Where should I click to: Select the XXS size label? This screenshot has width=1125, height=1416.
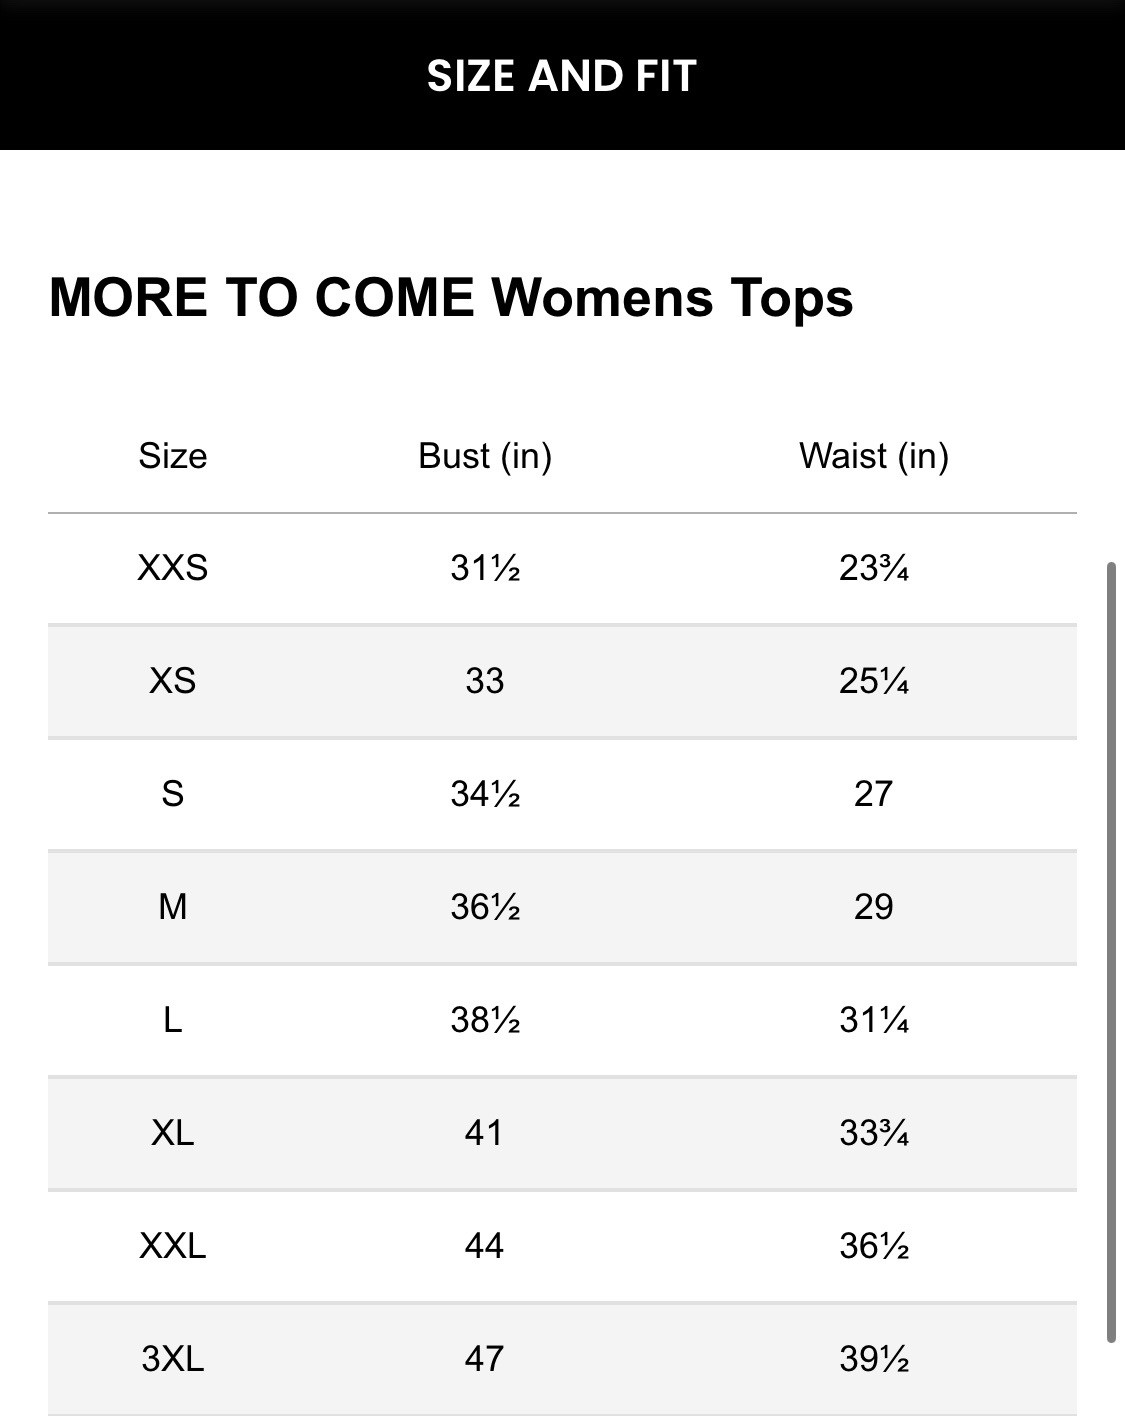[173, 568]
